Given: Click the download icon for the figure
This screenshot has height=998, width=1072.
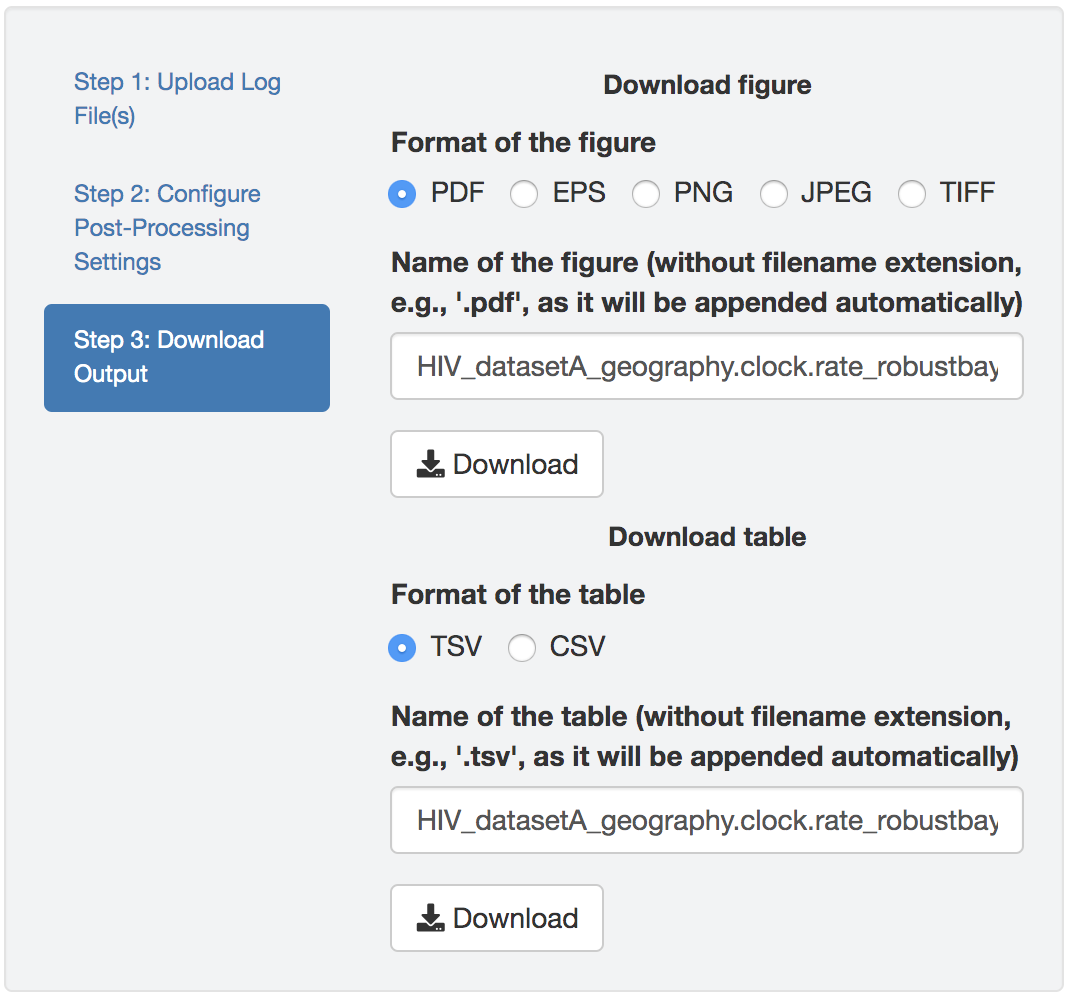Looking at the screenshot, I should (431, 464).
